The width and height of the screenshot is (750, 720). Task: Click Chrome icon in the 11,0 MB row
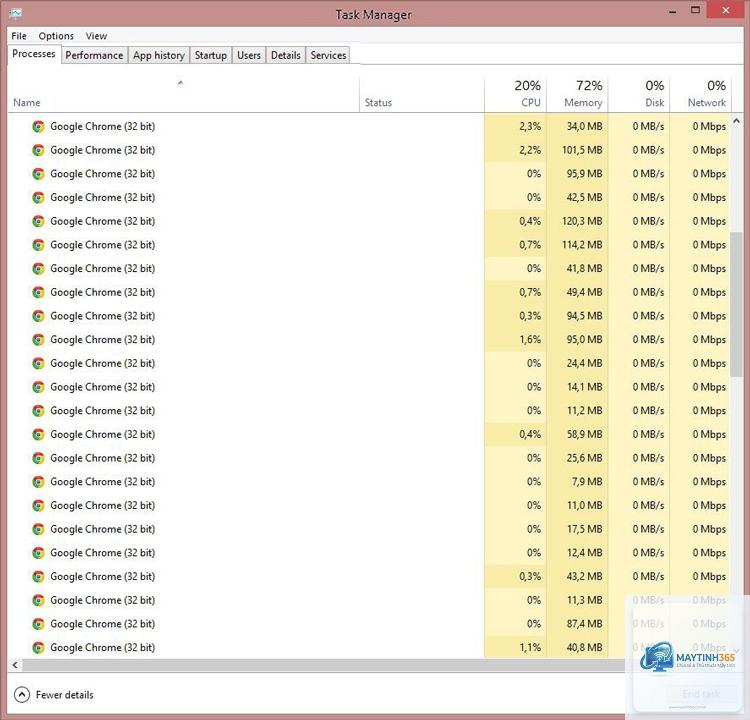pos(38,505)
